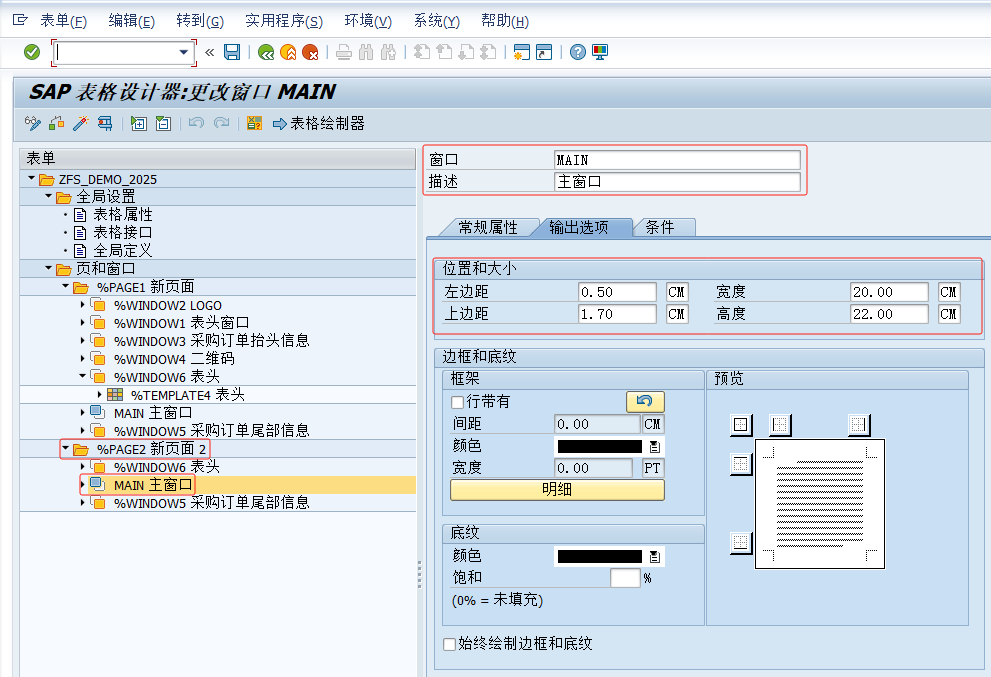Open the frame color picker icon
991x677 pixels.
(x=655, y=447)
